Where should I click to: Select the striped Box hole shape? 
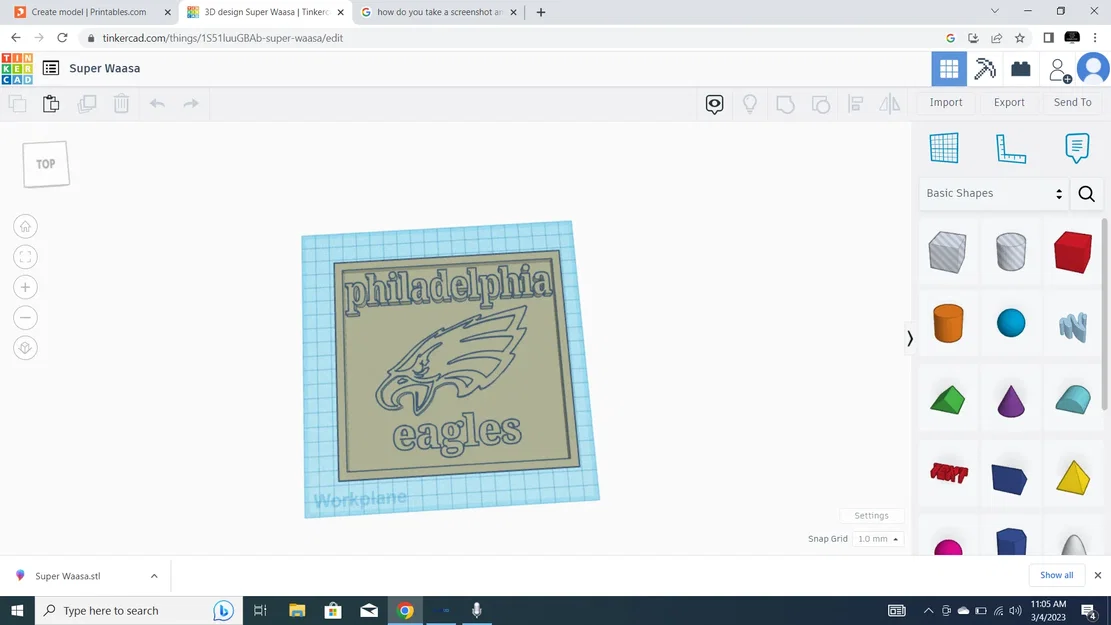(x=947, y=252)
